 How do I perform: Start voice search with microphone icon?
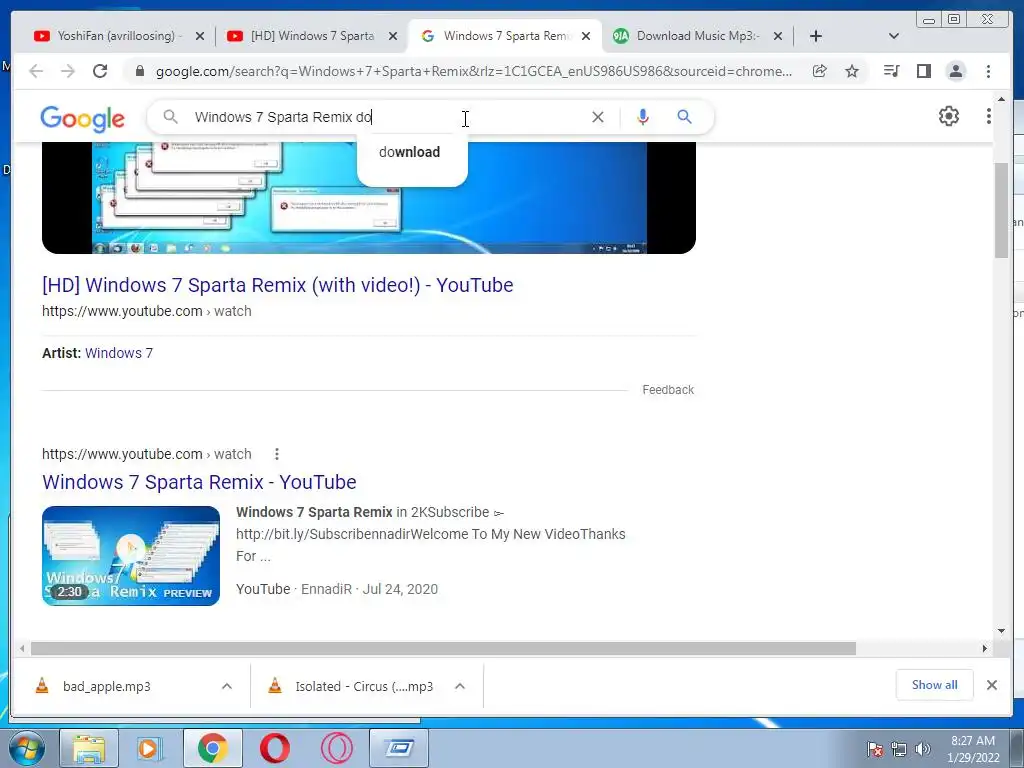coord(643,117)
